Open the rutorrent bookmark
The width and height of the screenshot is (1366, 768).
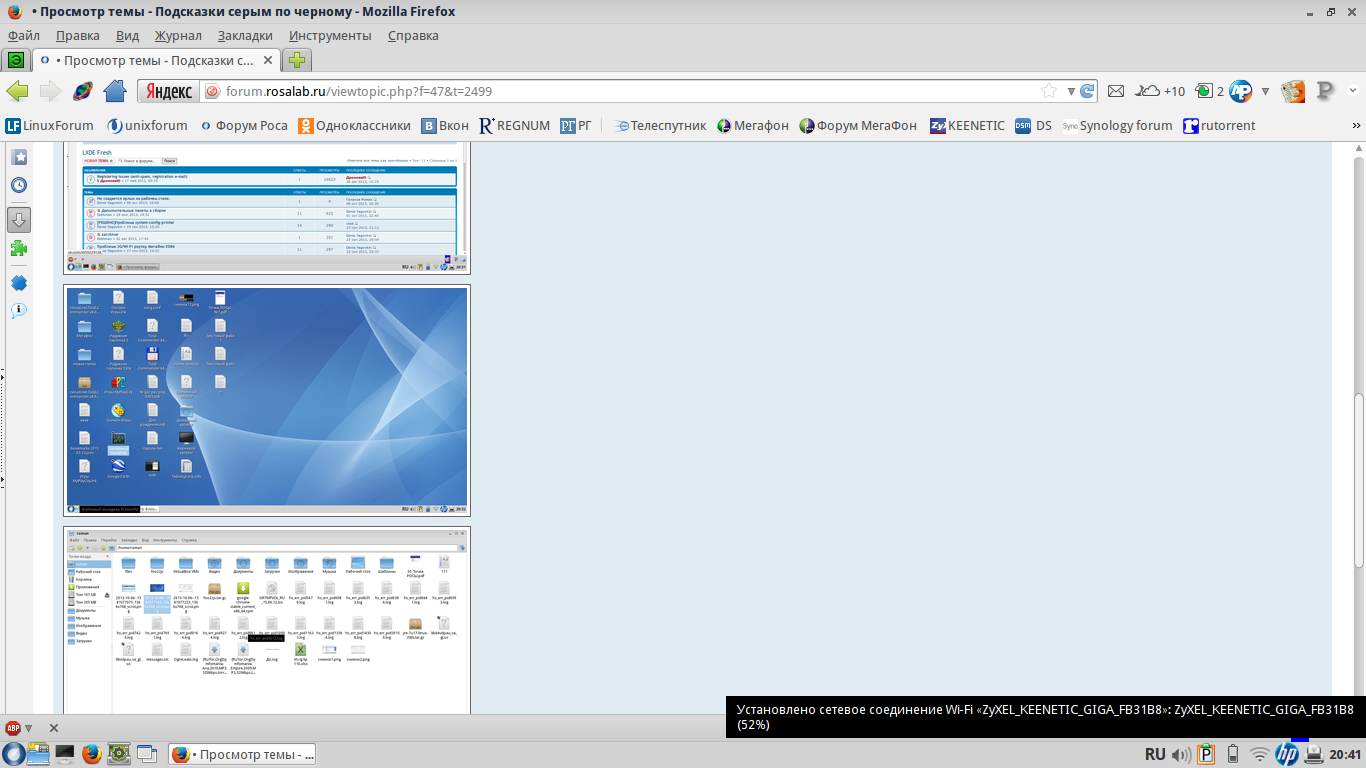(x=1219, y=125)
